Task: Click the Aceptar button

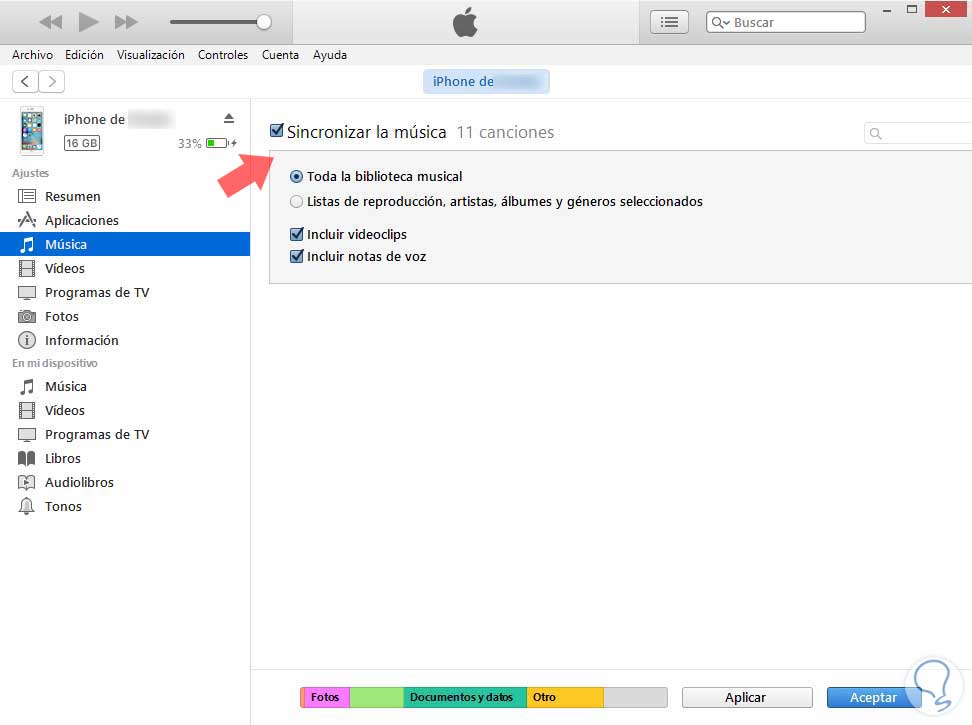Action: (873, 697)
